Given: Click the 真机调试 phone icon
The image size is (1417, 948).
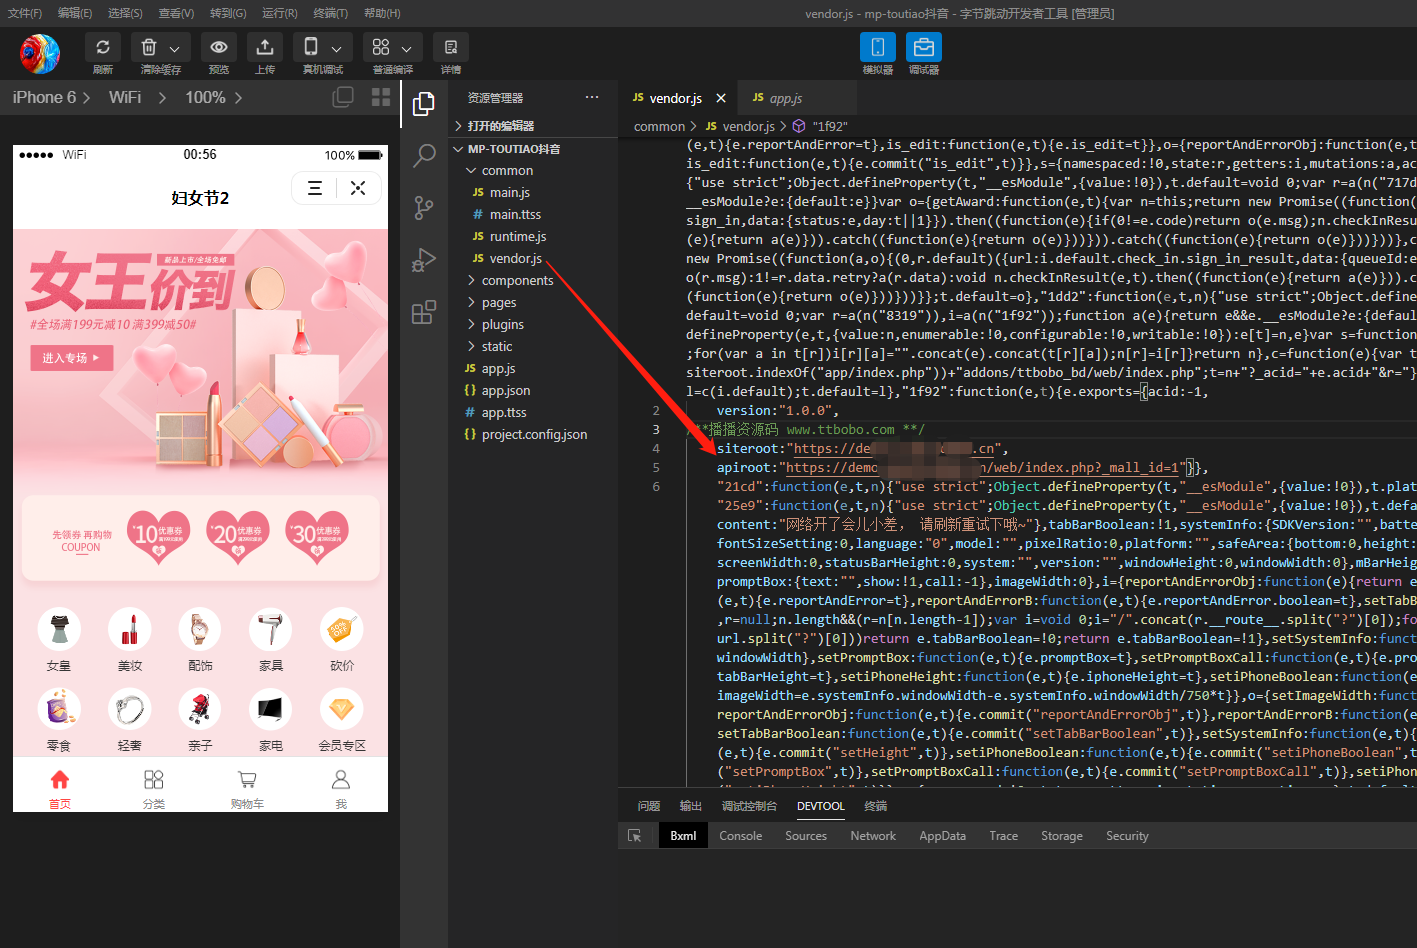Looking at the screenshot, I should point(311,47).
